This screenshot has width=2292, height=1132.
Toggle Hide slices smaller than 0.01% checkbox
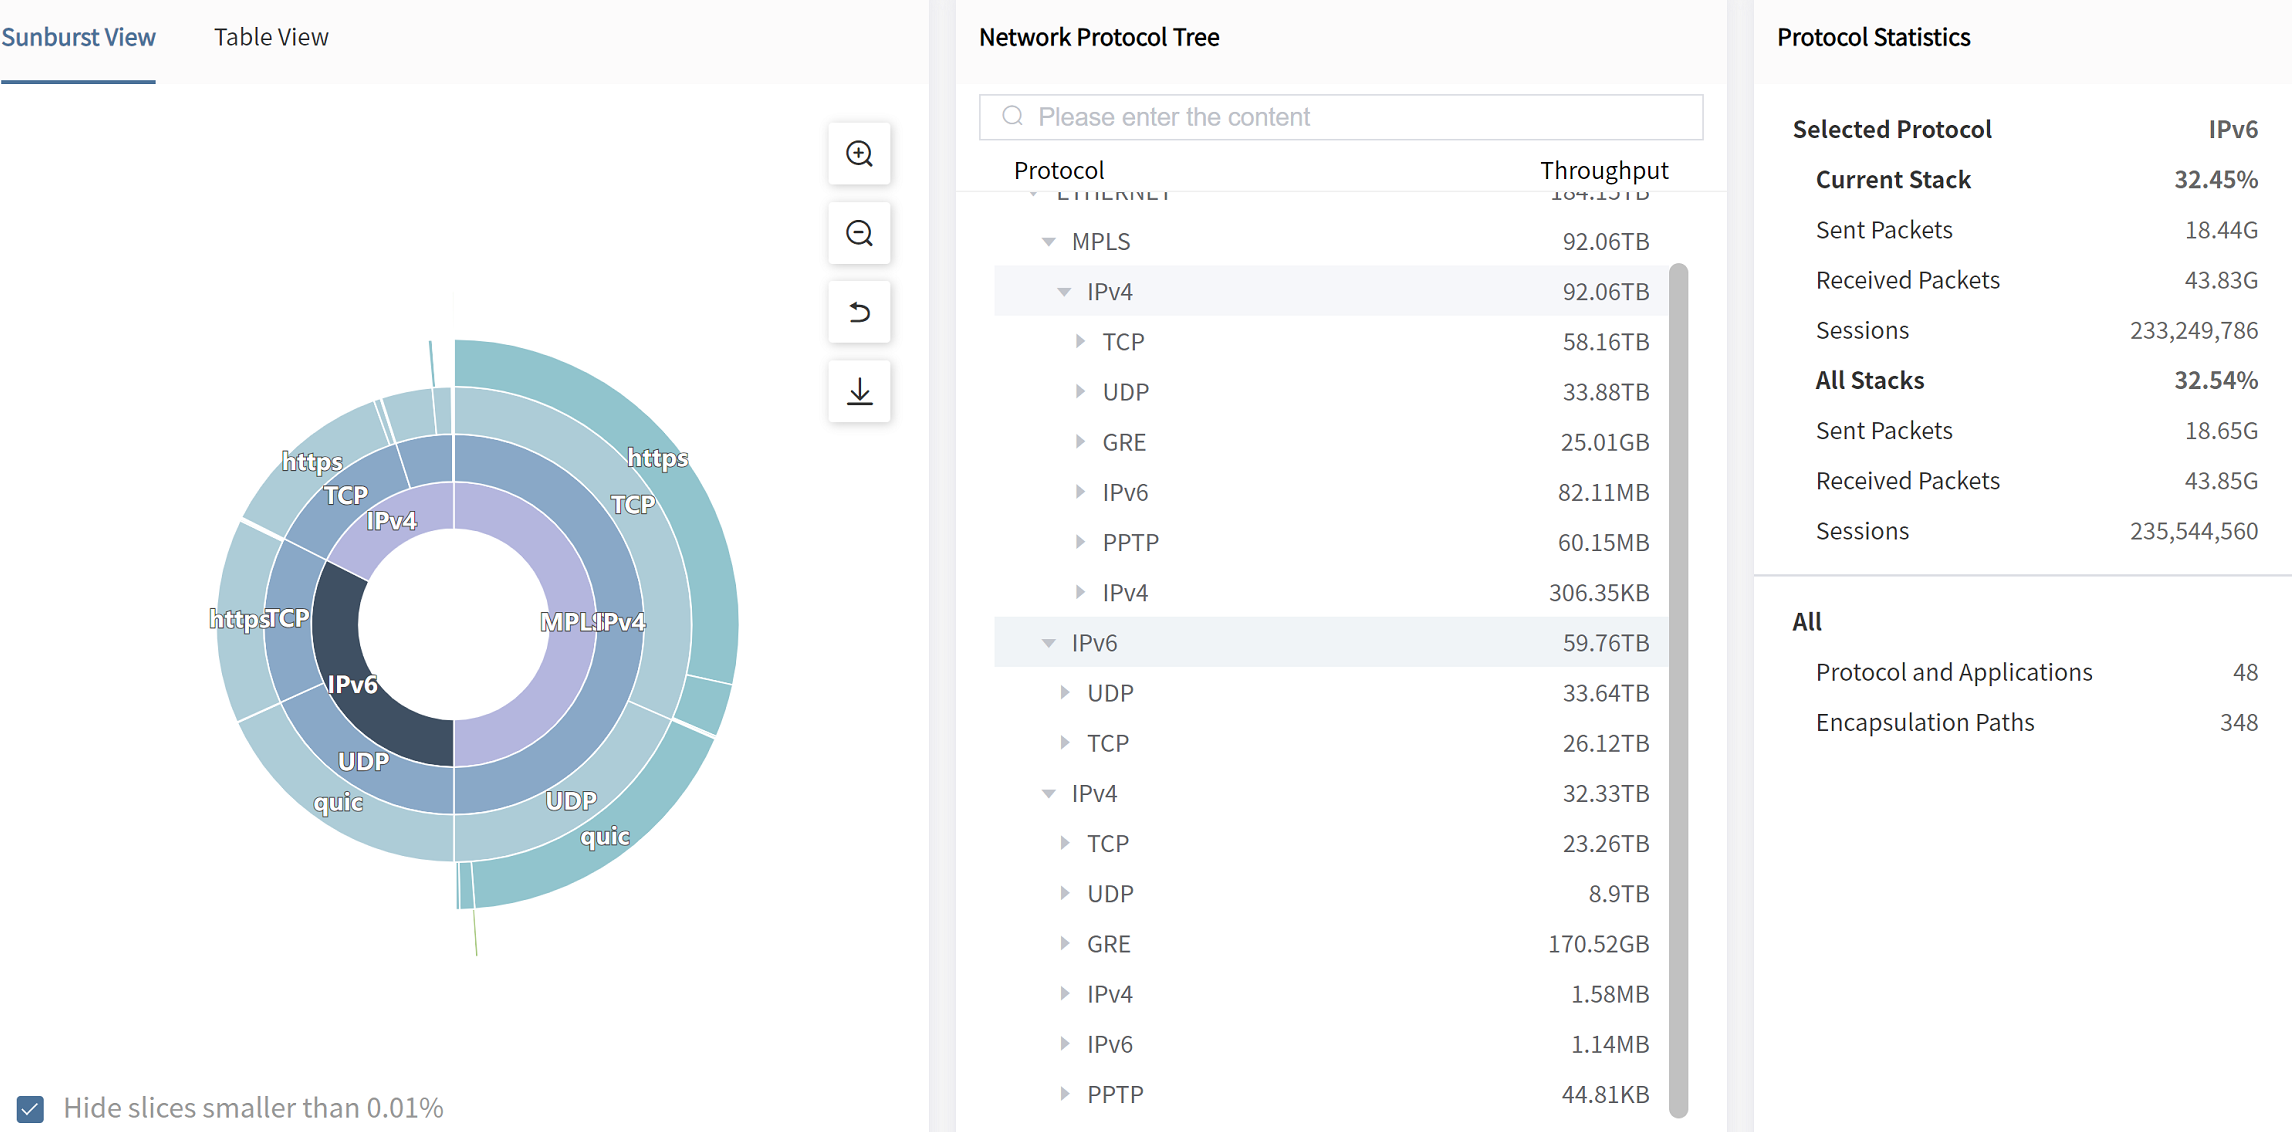(x=31, y=1108)
